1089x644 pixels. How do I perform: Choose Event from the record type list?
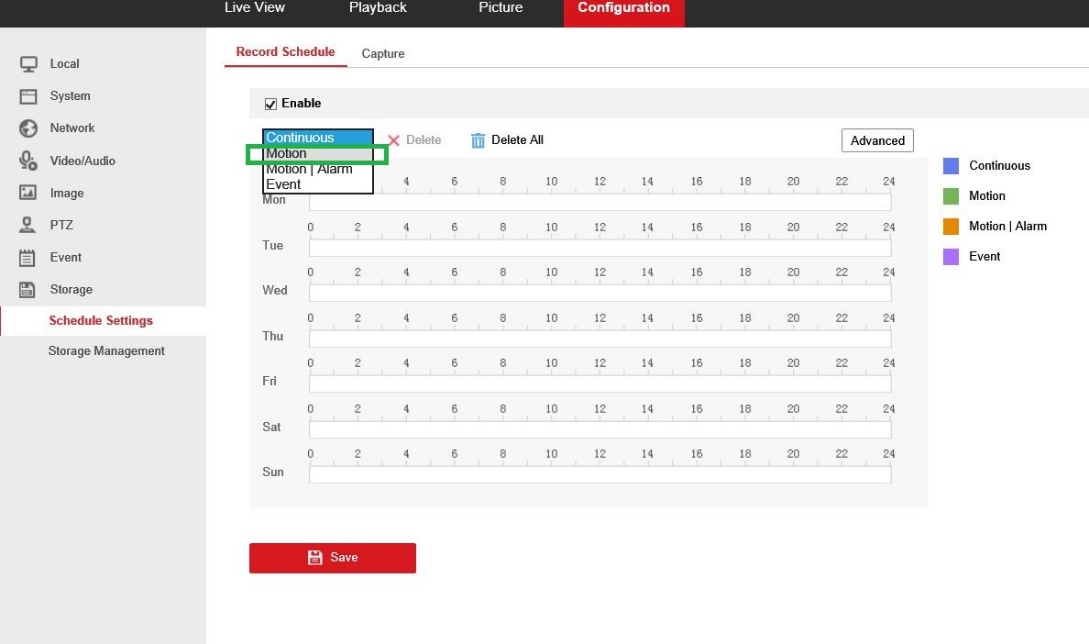coord(317,184)
